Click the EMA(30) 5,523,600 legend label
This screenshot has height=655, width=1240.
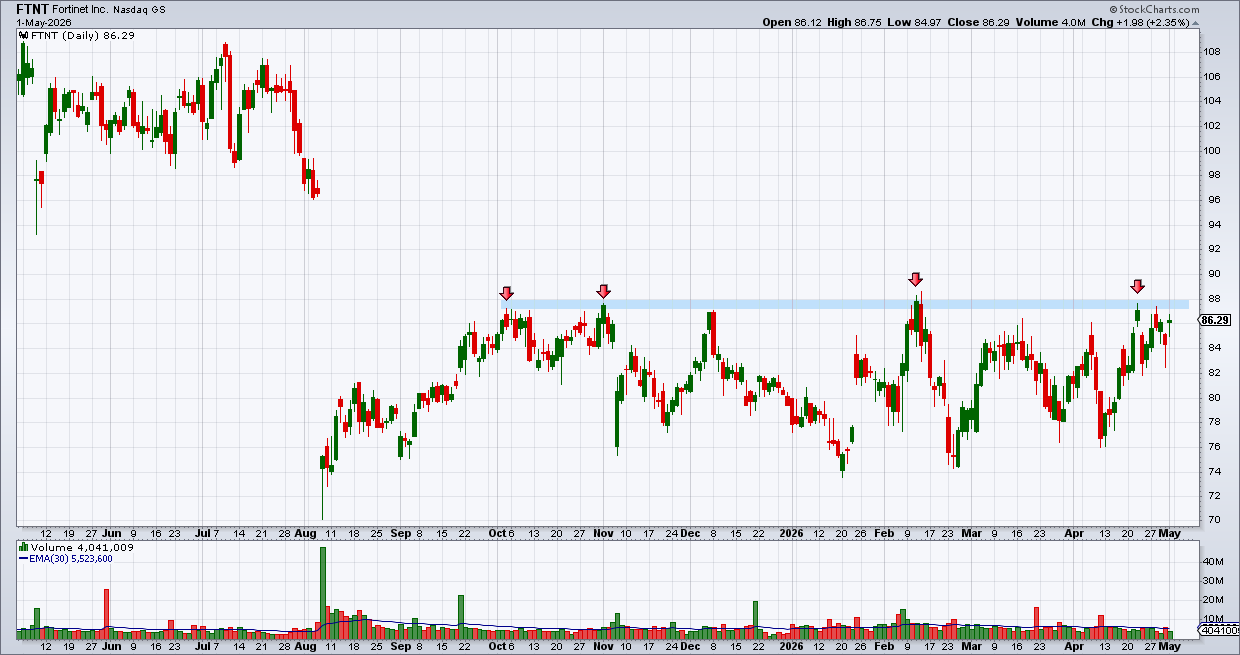coord(69,559)
